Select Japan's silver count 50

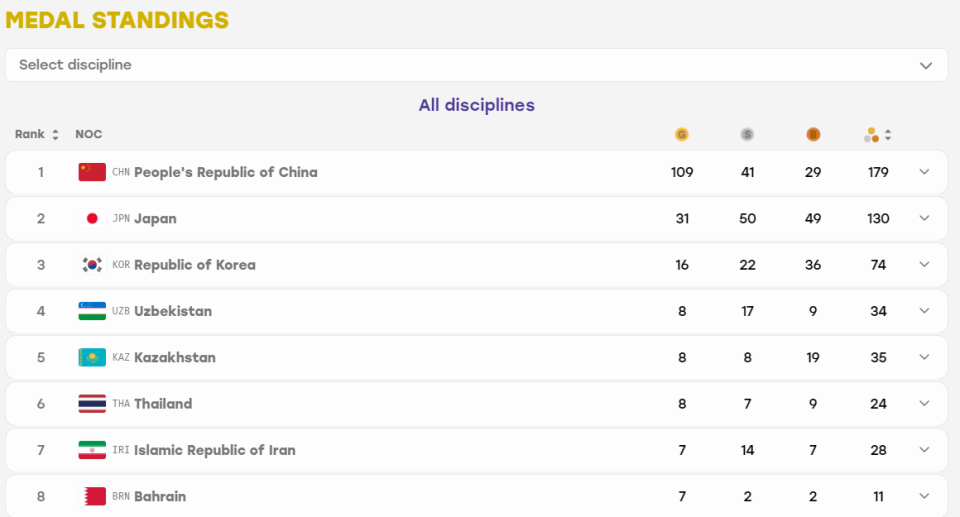pos(747,219)
